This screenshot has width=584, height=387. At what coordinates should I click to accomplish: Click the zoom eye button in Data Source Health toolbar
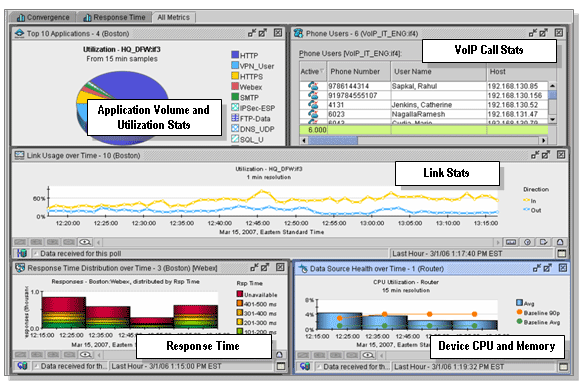[x=368, y=355]
